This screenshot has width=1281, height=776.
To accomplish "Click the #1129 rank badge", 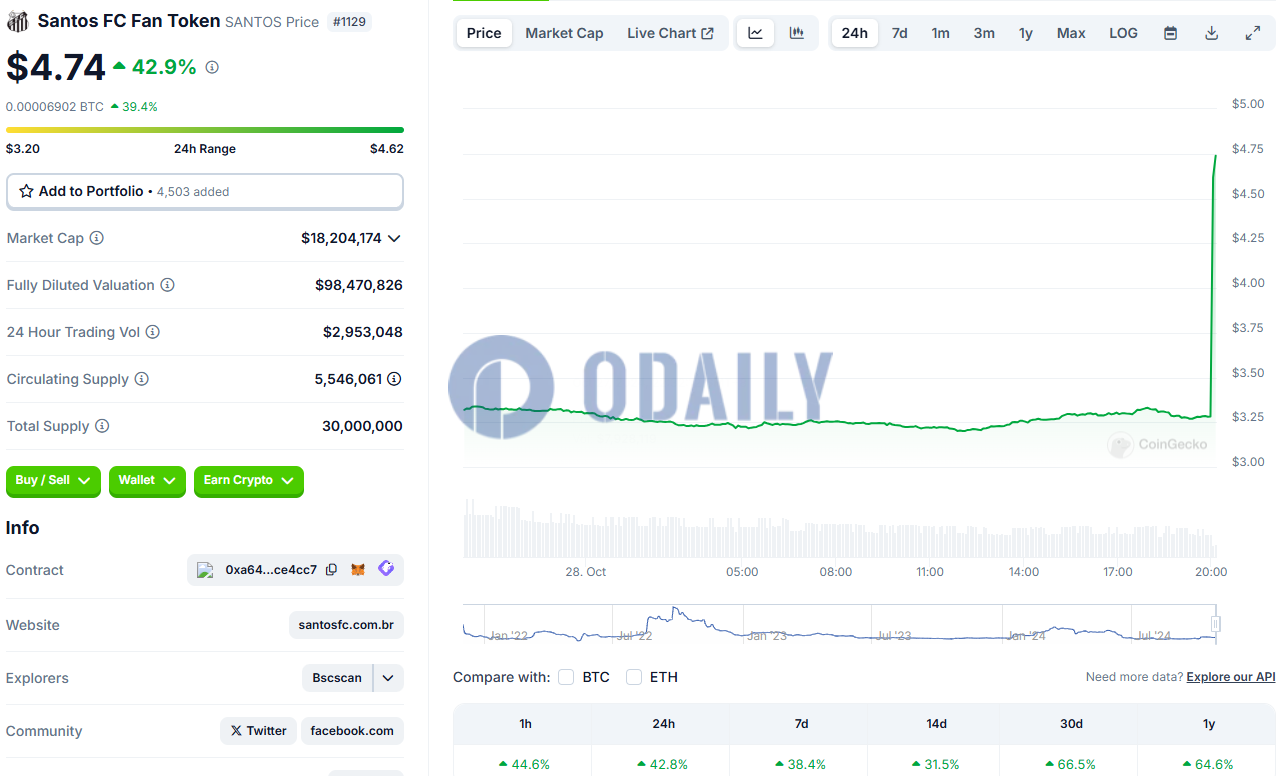I will click(x=349, y=21).
